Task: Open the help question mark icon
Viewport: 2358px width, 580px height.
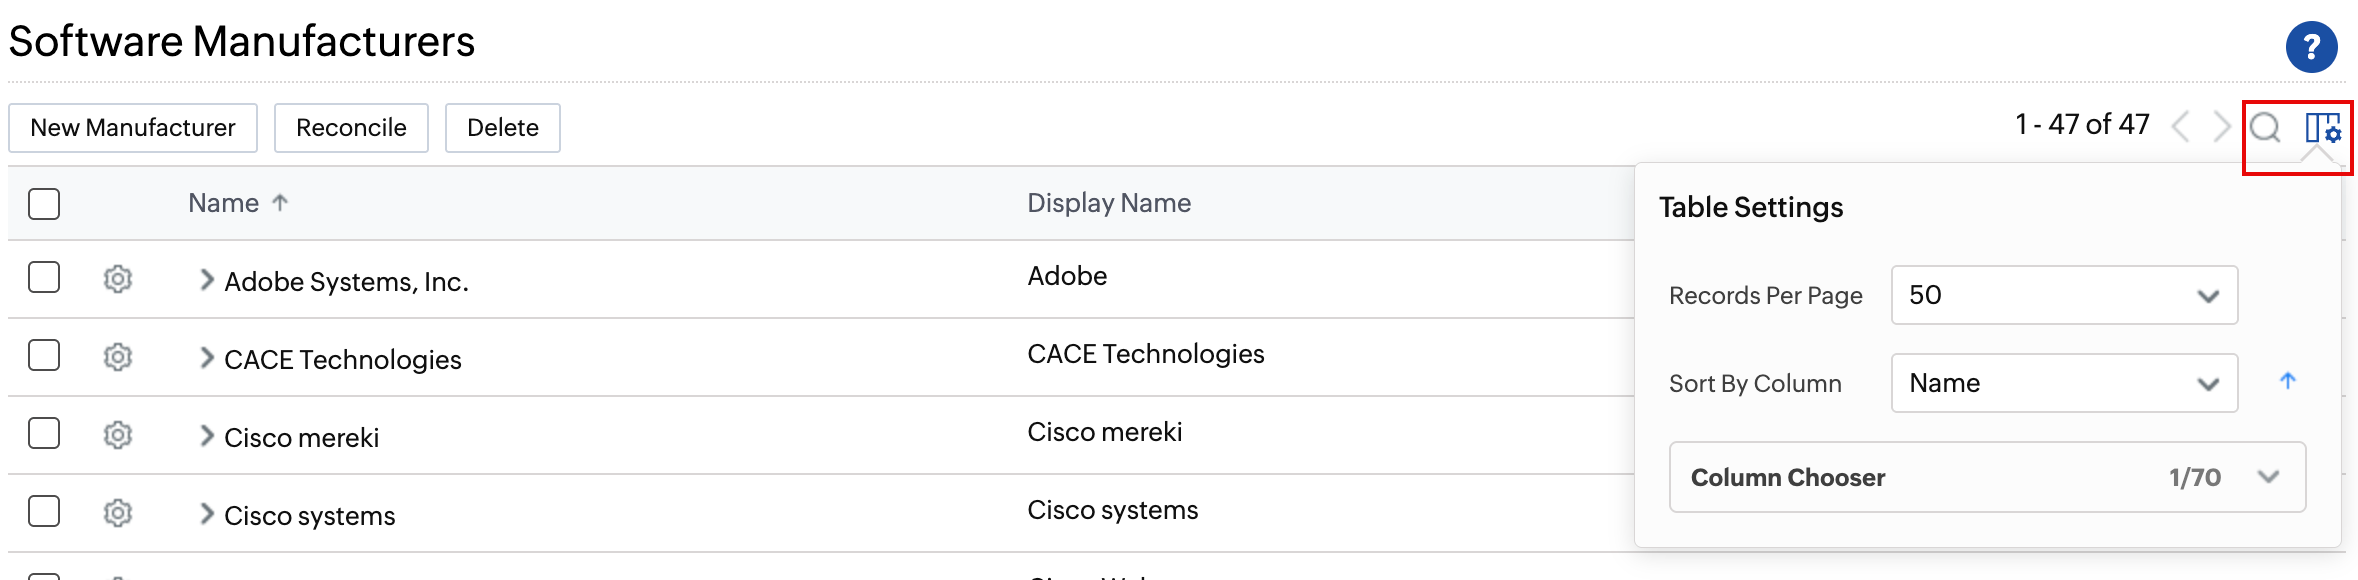Action: [2311, 47]
